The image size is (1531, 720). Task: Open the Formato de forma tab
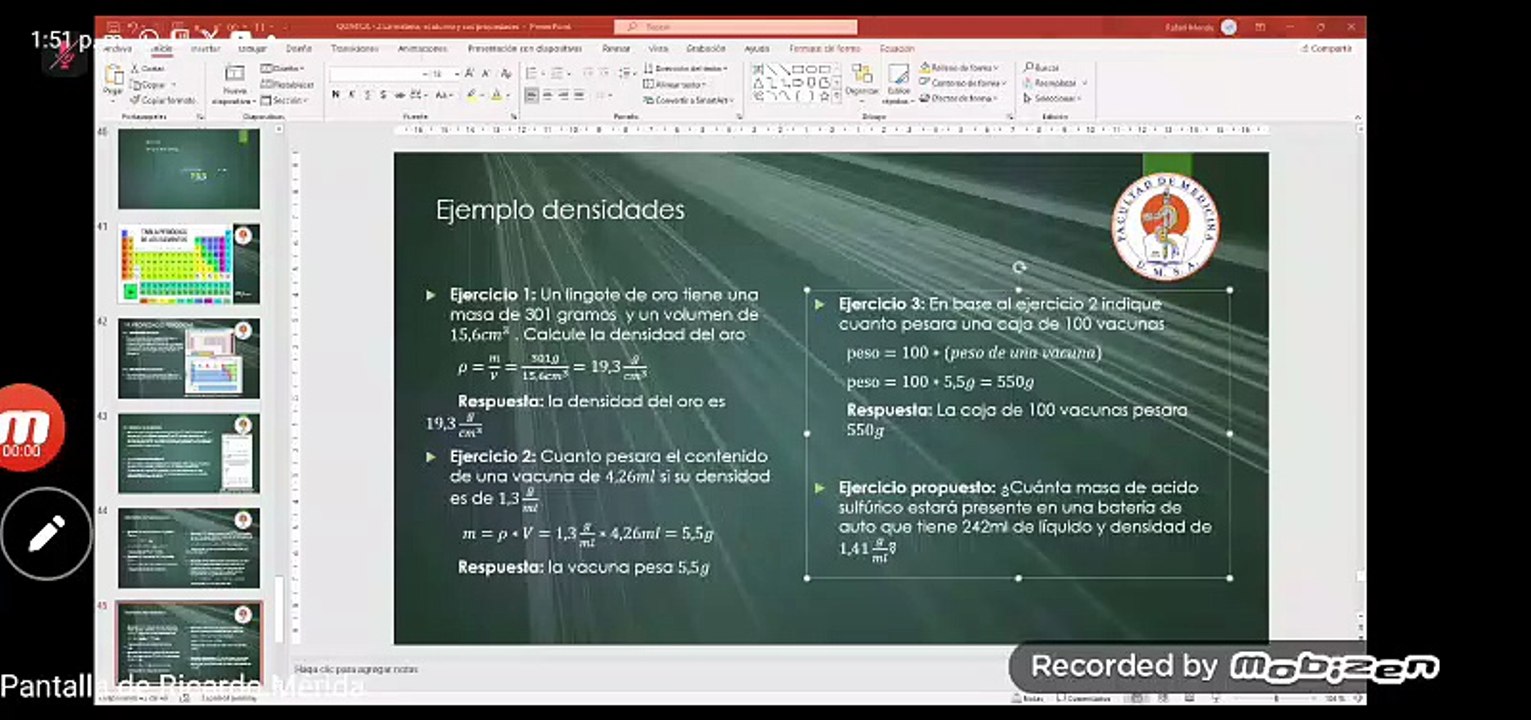click(x=824, y=48)
